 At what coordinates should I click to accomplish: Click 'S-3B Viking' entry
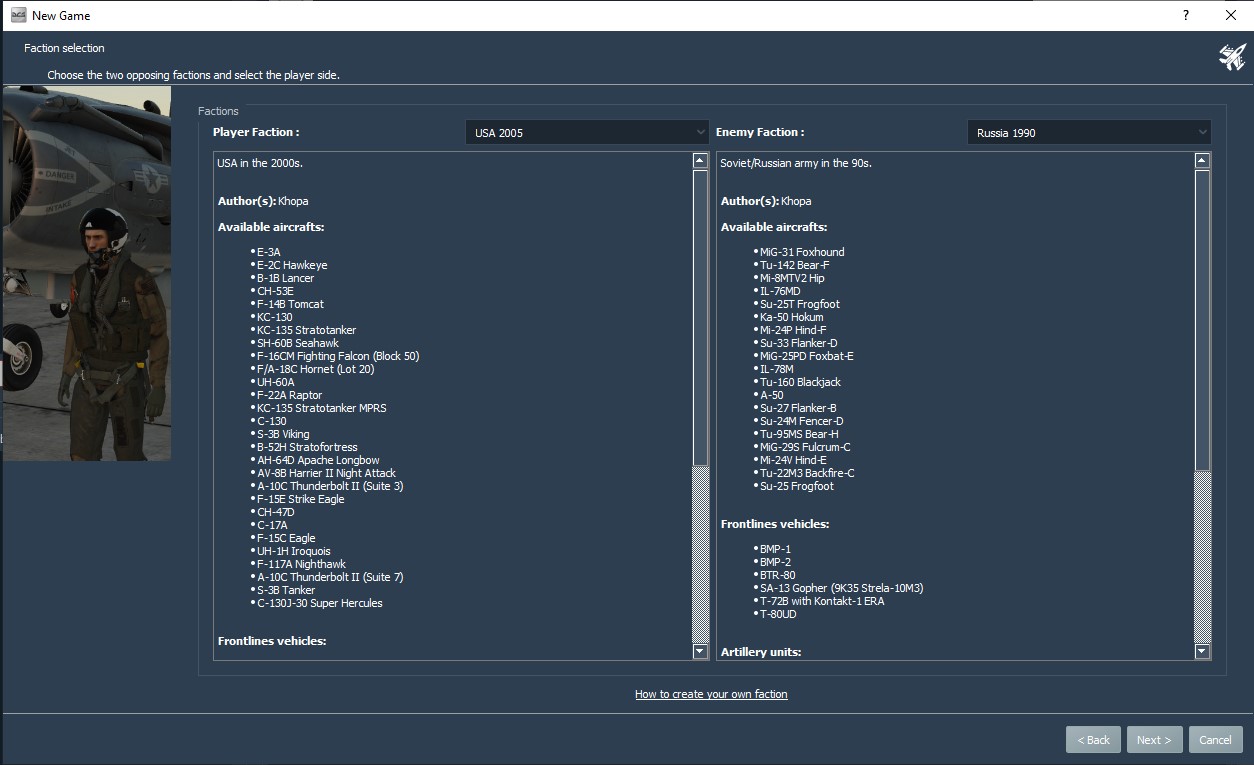pyautogui.click(x=283, y=434)
